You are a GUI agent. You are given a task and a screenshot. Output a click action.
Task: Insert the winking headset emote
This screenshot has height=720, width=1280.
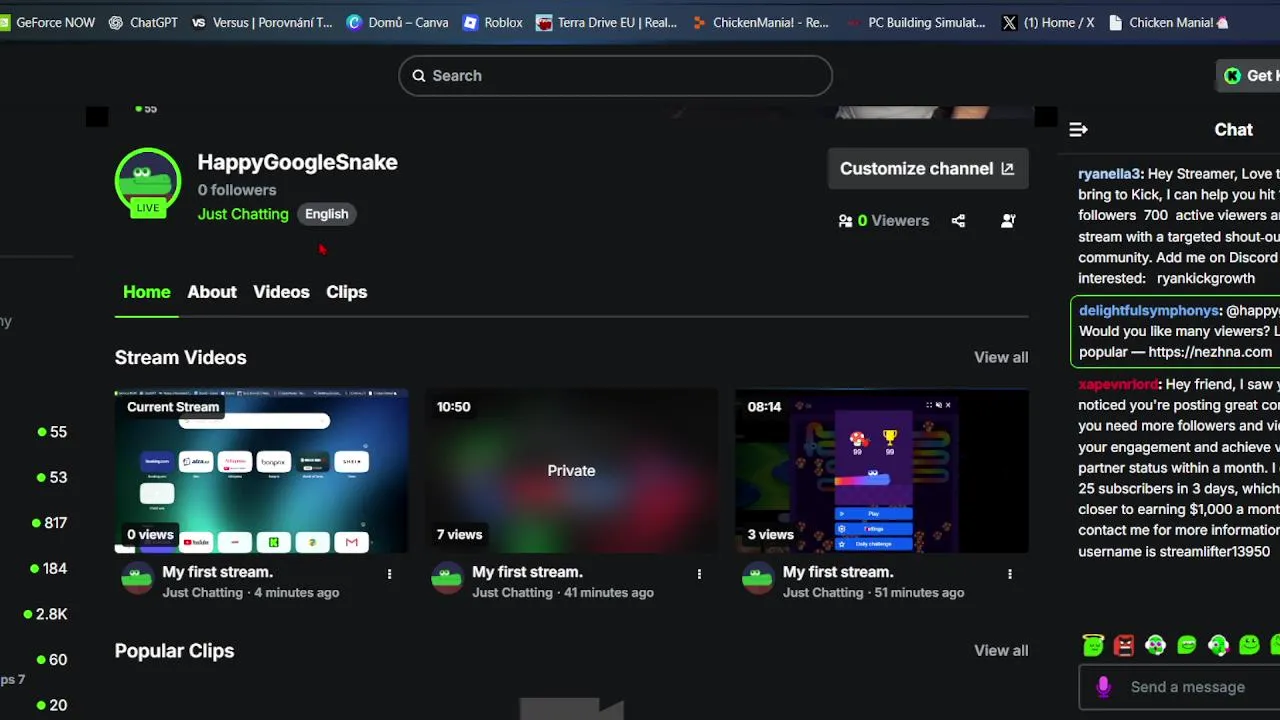click(x=1218, y=645)
